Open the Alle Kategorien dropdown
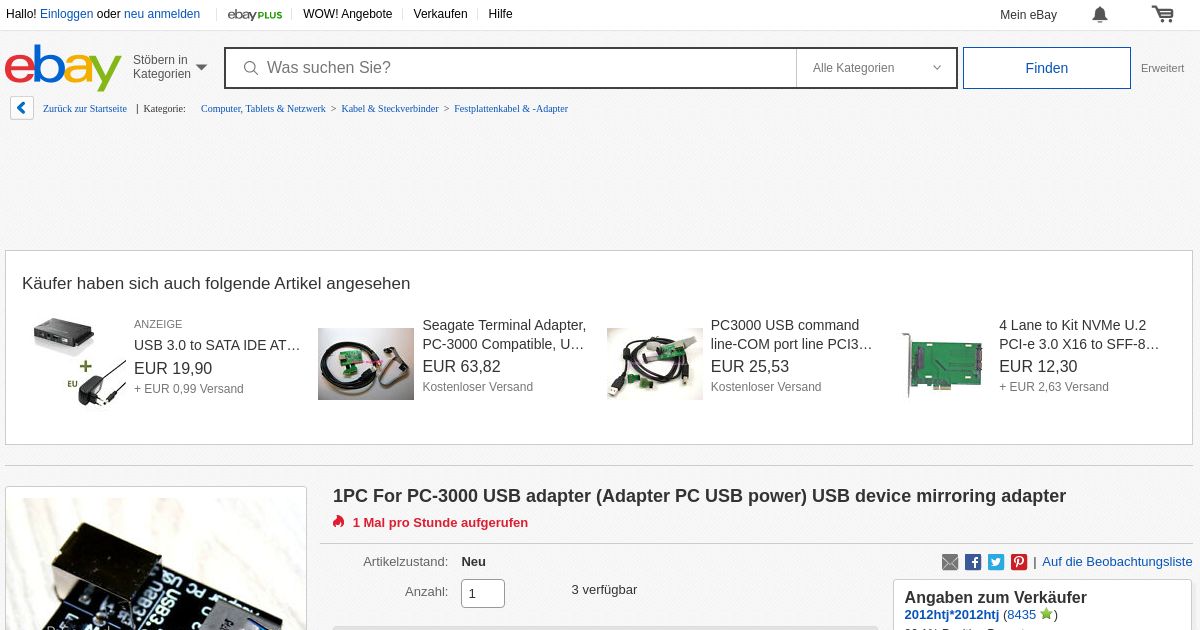 [x=876, y=68]
